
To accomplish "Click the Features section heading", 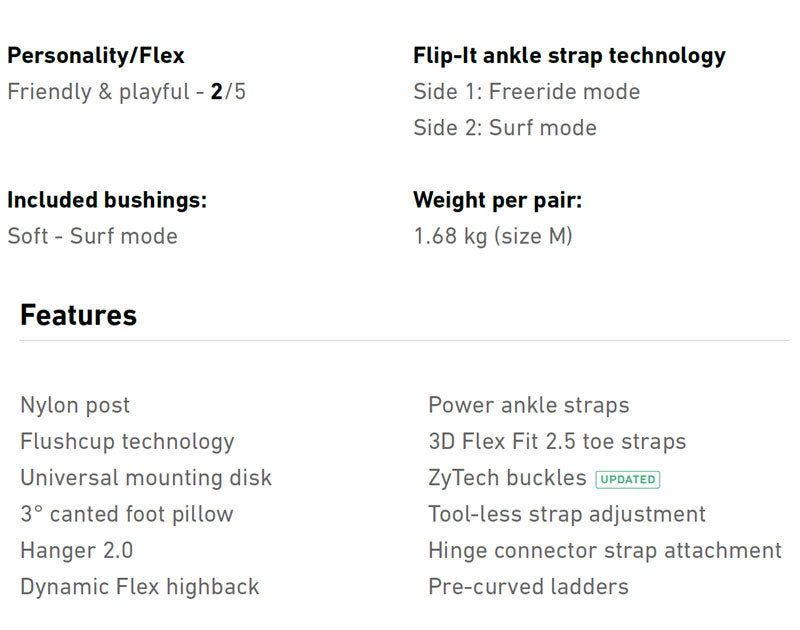I will pyautogui.click(x=78, y=316).
